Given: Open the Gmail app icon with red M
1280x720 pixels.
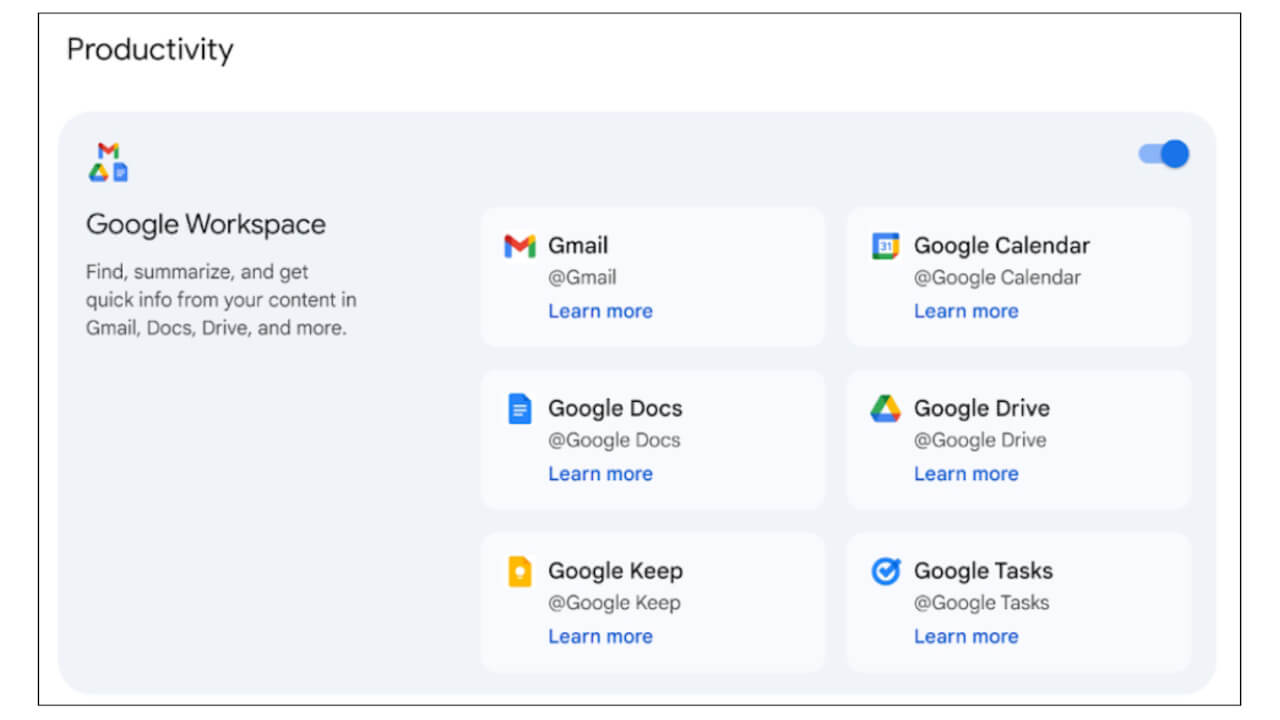Looking at the screenshot, I should [519, 245].
